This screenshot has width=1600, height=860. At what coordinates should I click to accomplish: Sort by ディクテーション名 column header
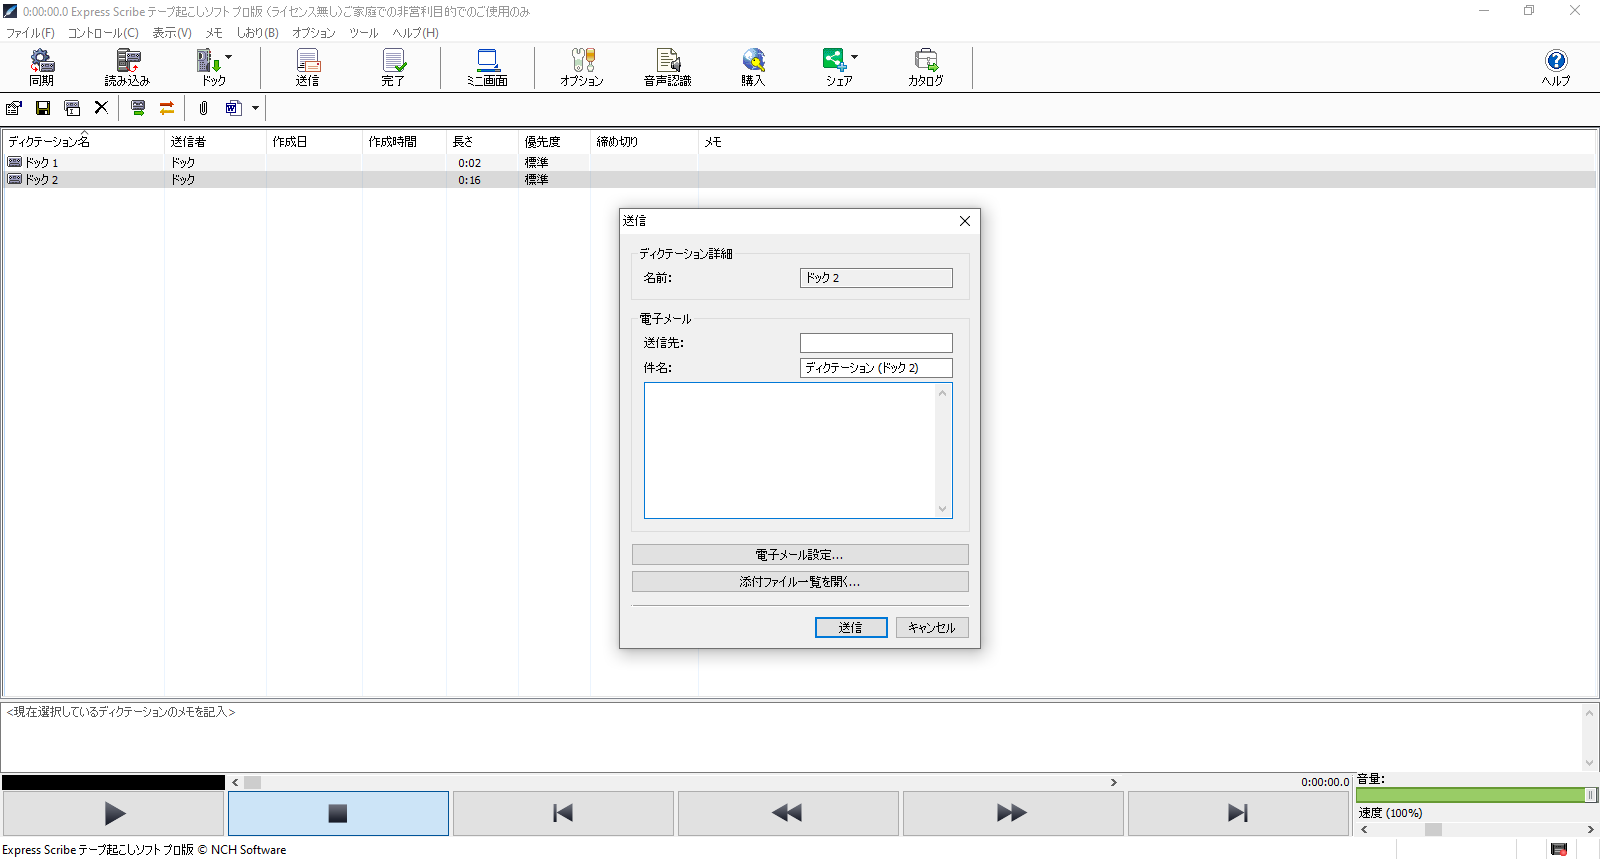click(84, 142)
